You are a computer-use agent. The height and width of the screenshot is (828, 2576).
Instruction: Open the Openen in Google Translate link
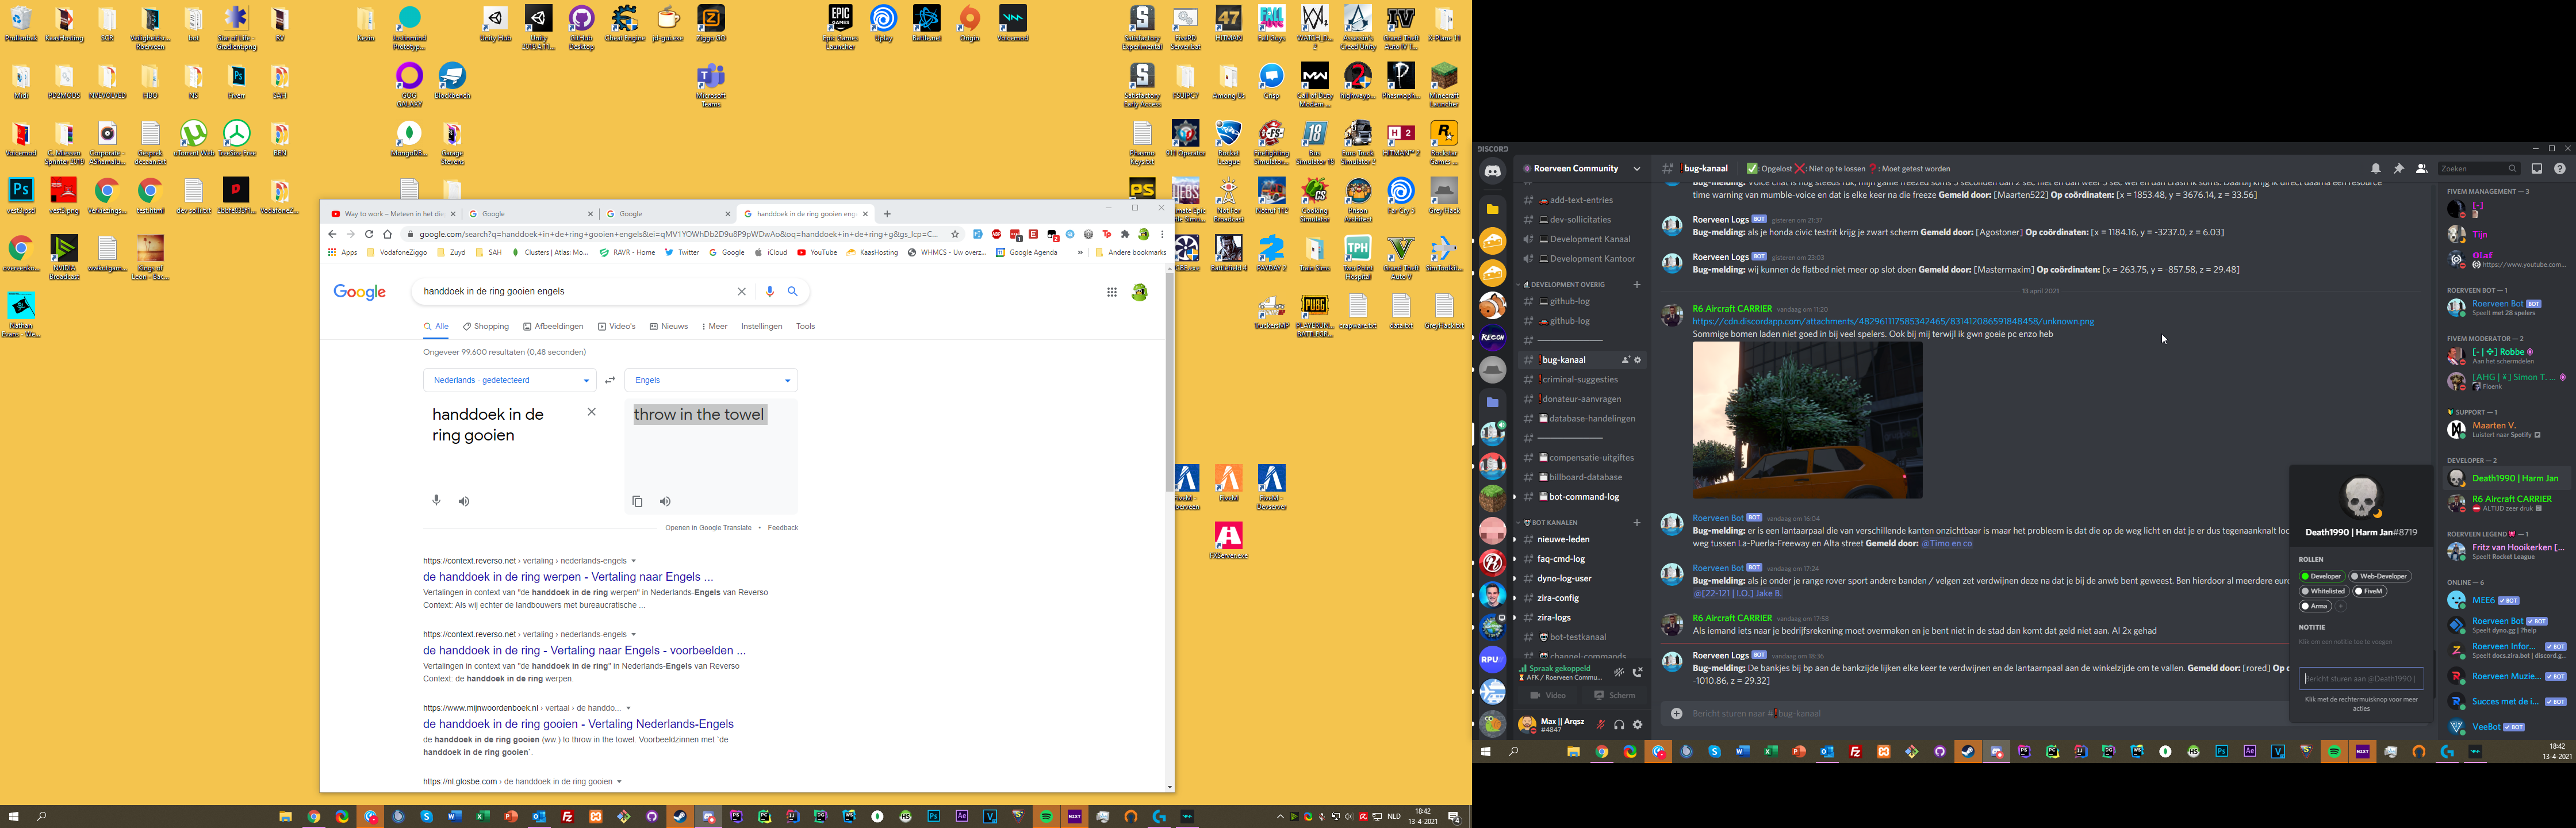[708, 527]
